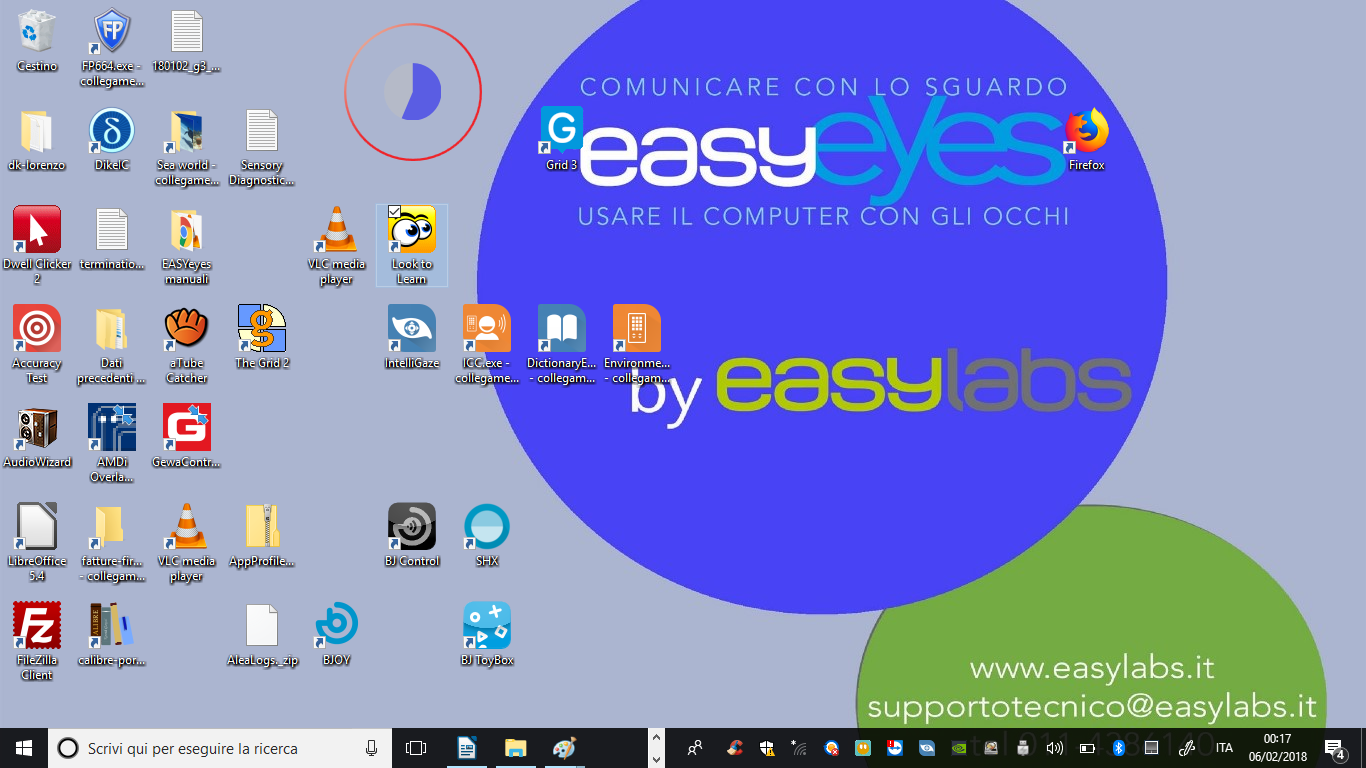Open the Action Center notifications
Screen dimensions: 1366x768
(1334, 748)
